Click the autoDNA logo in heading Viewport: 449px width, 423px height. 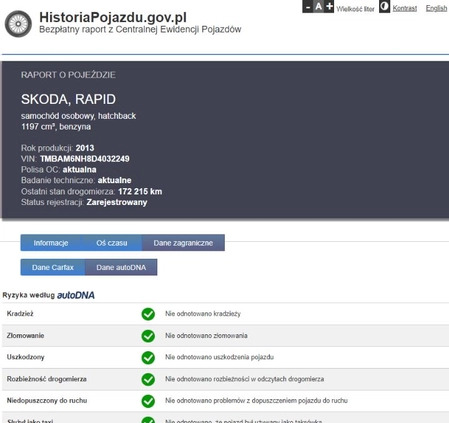click(x=76, y=295)
